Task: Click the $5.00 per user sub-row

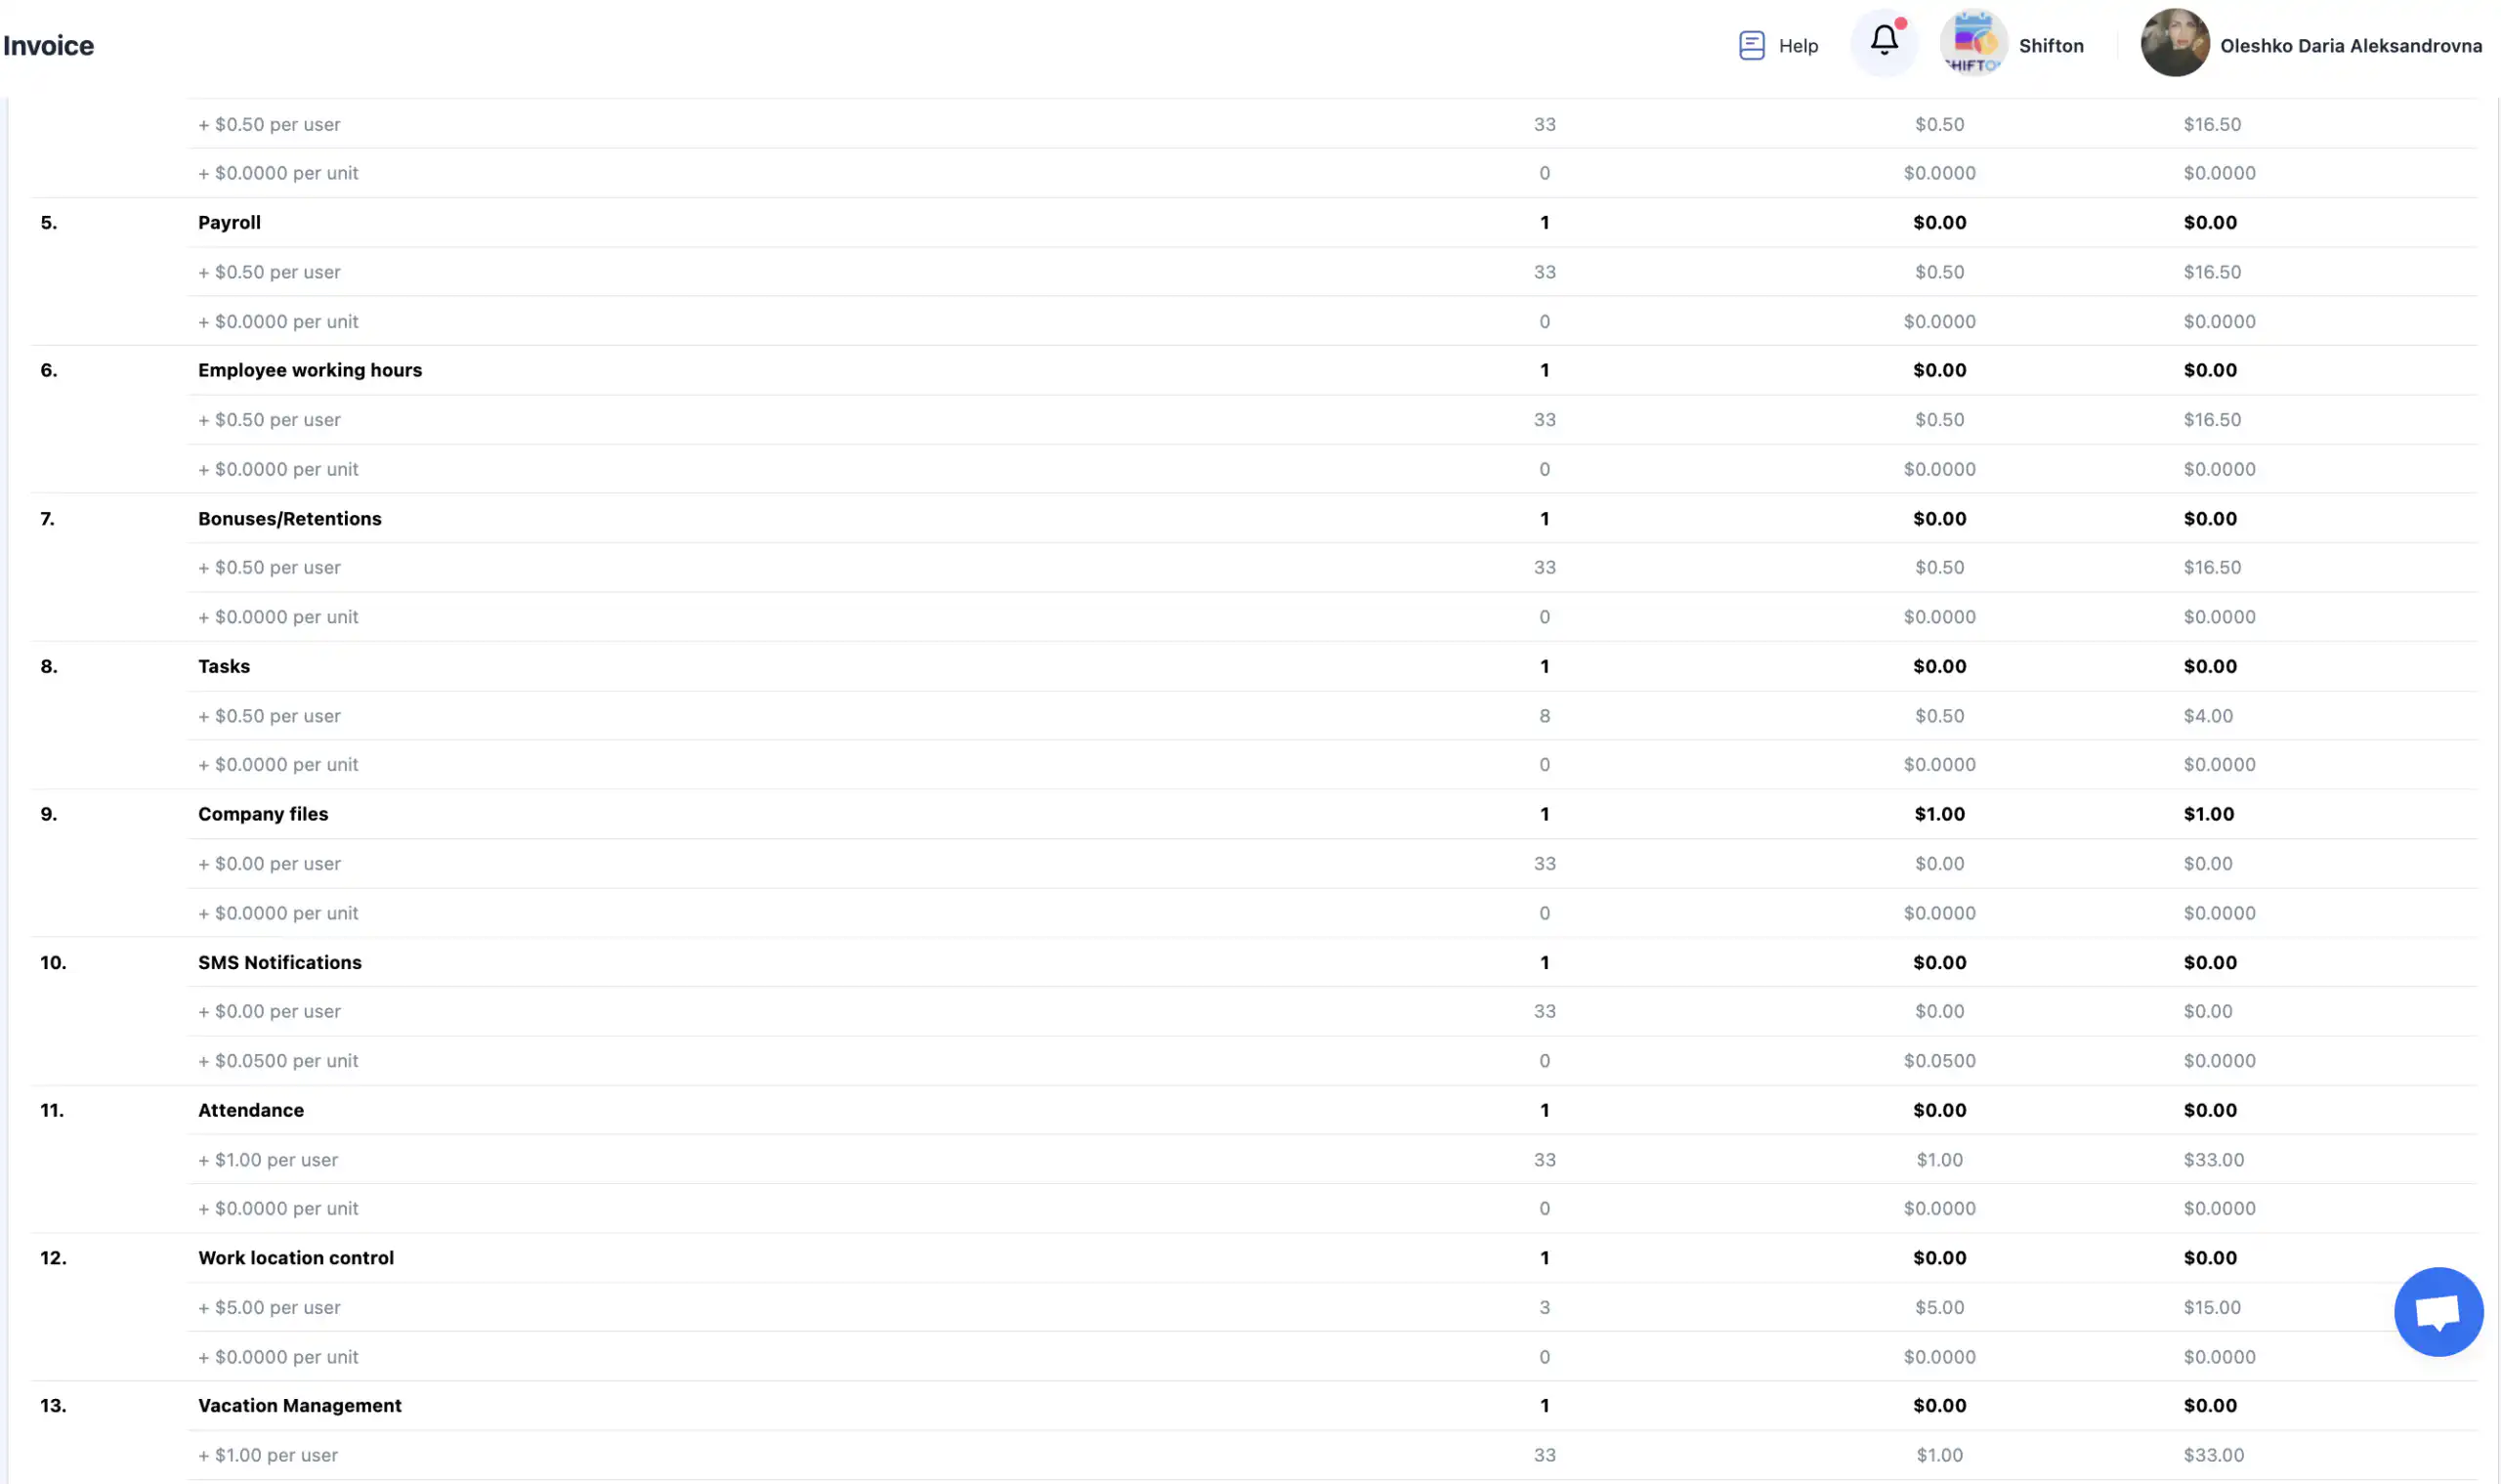Action: coord(270,1308)
